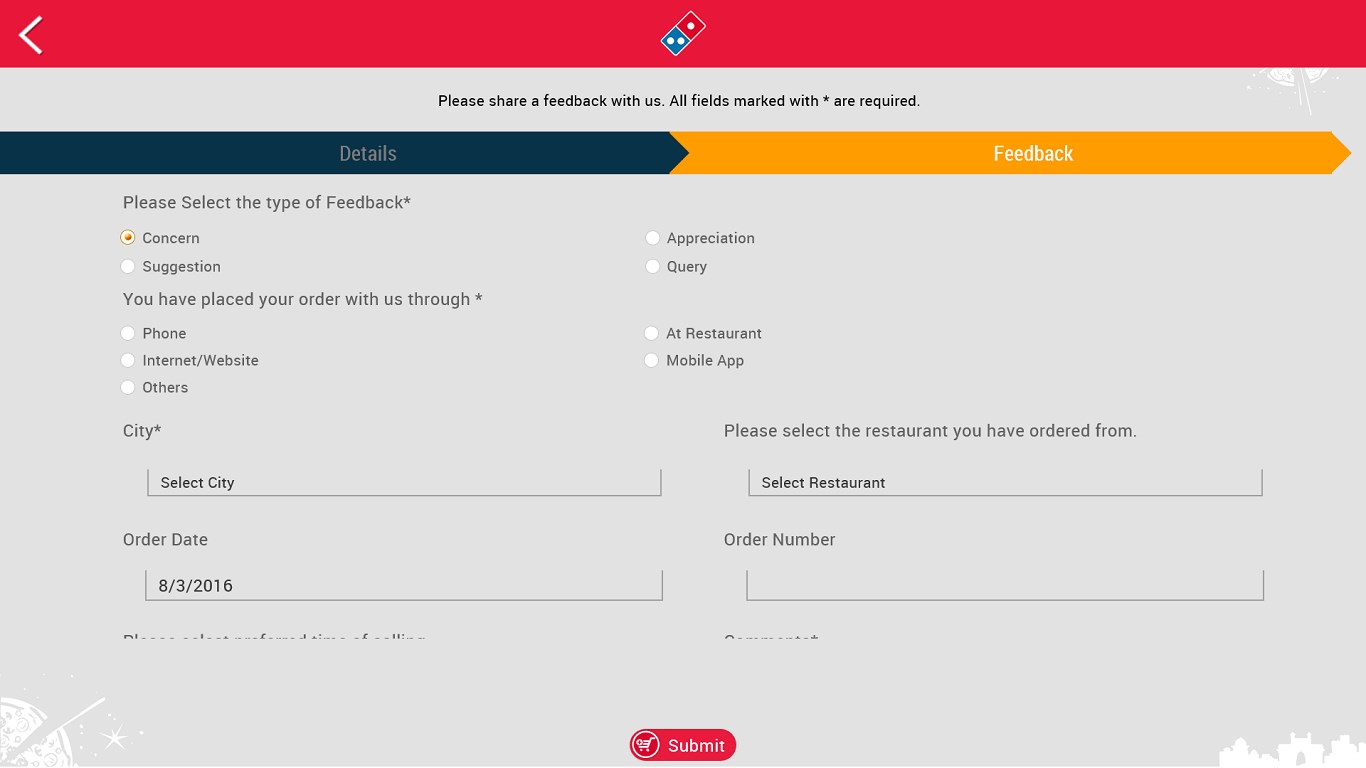Click the Domino's logo in header
The width and height of the screenshot is (1366, 768).
(x=683, y=33)
